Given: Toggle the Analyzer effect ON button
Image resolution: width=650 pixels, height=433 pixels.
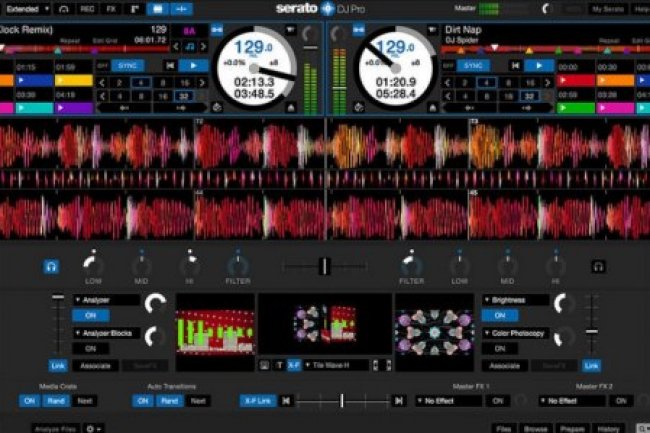Looking at the screenshot, I should click(90, 315).
